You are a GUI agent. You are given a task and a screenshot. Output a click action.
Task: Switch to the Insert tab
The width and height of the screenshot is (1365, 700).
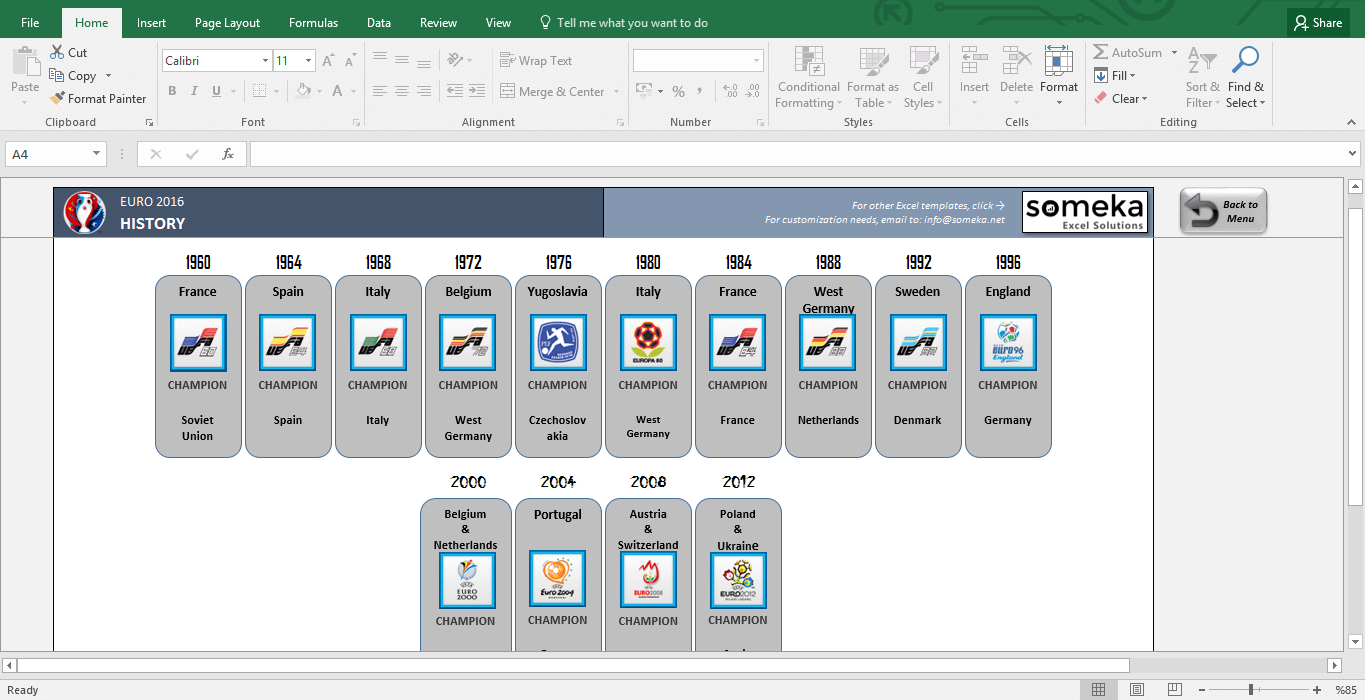coord(152,23)
